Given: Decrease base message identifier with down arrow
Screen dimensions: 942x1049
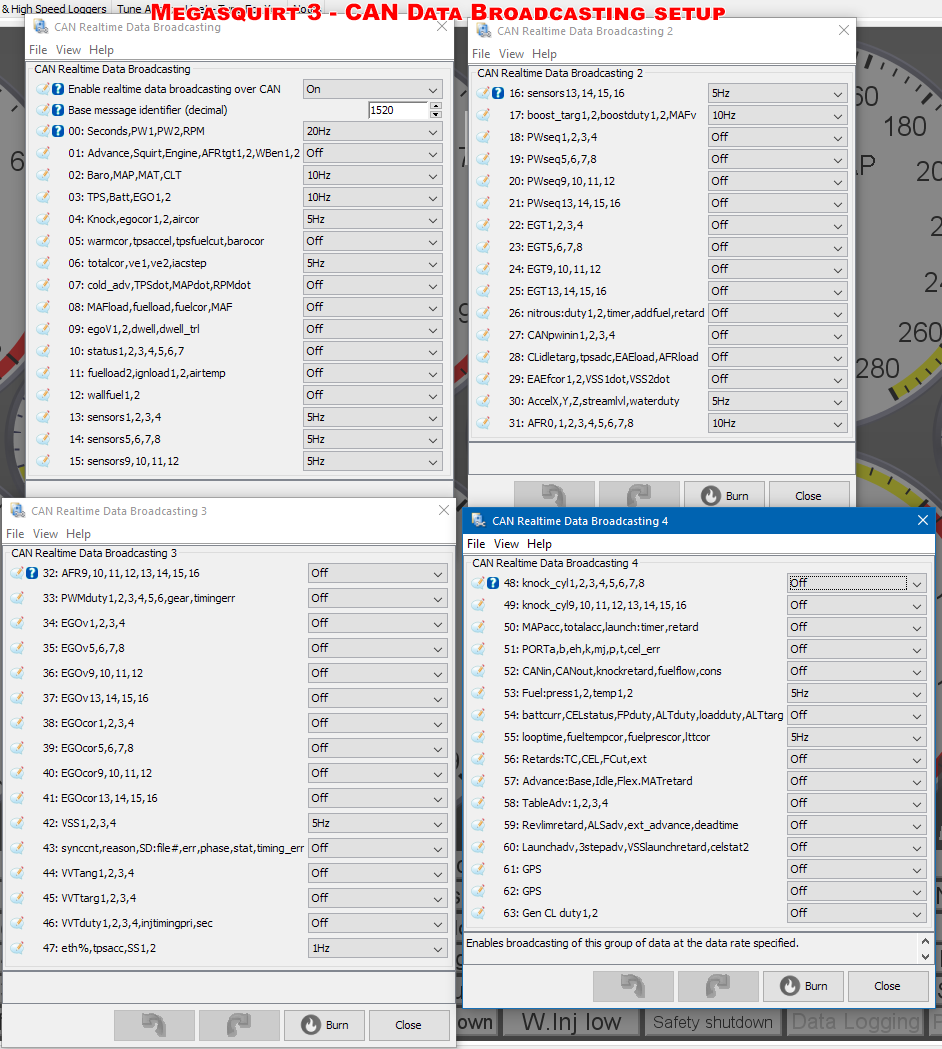Looking at the screenshot, I should coord(436,114).
